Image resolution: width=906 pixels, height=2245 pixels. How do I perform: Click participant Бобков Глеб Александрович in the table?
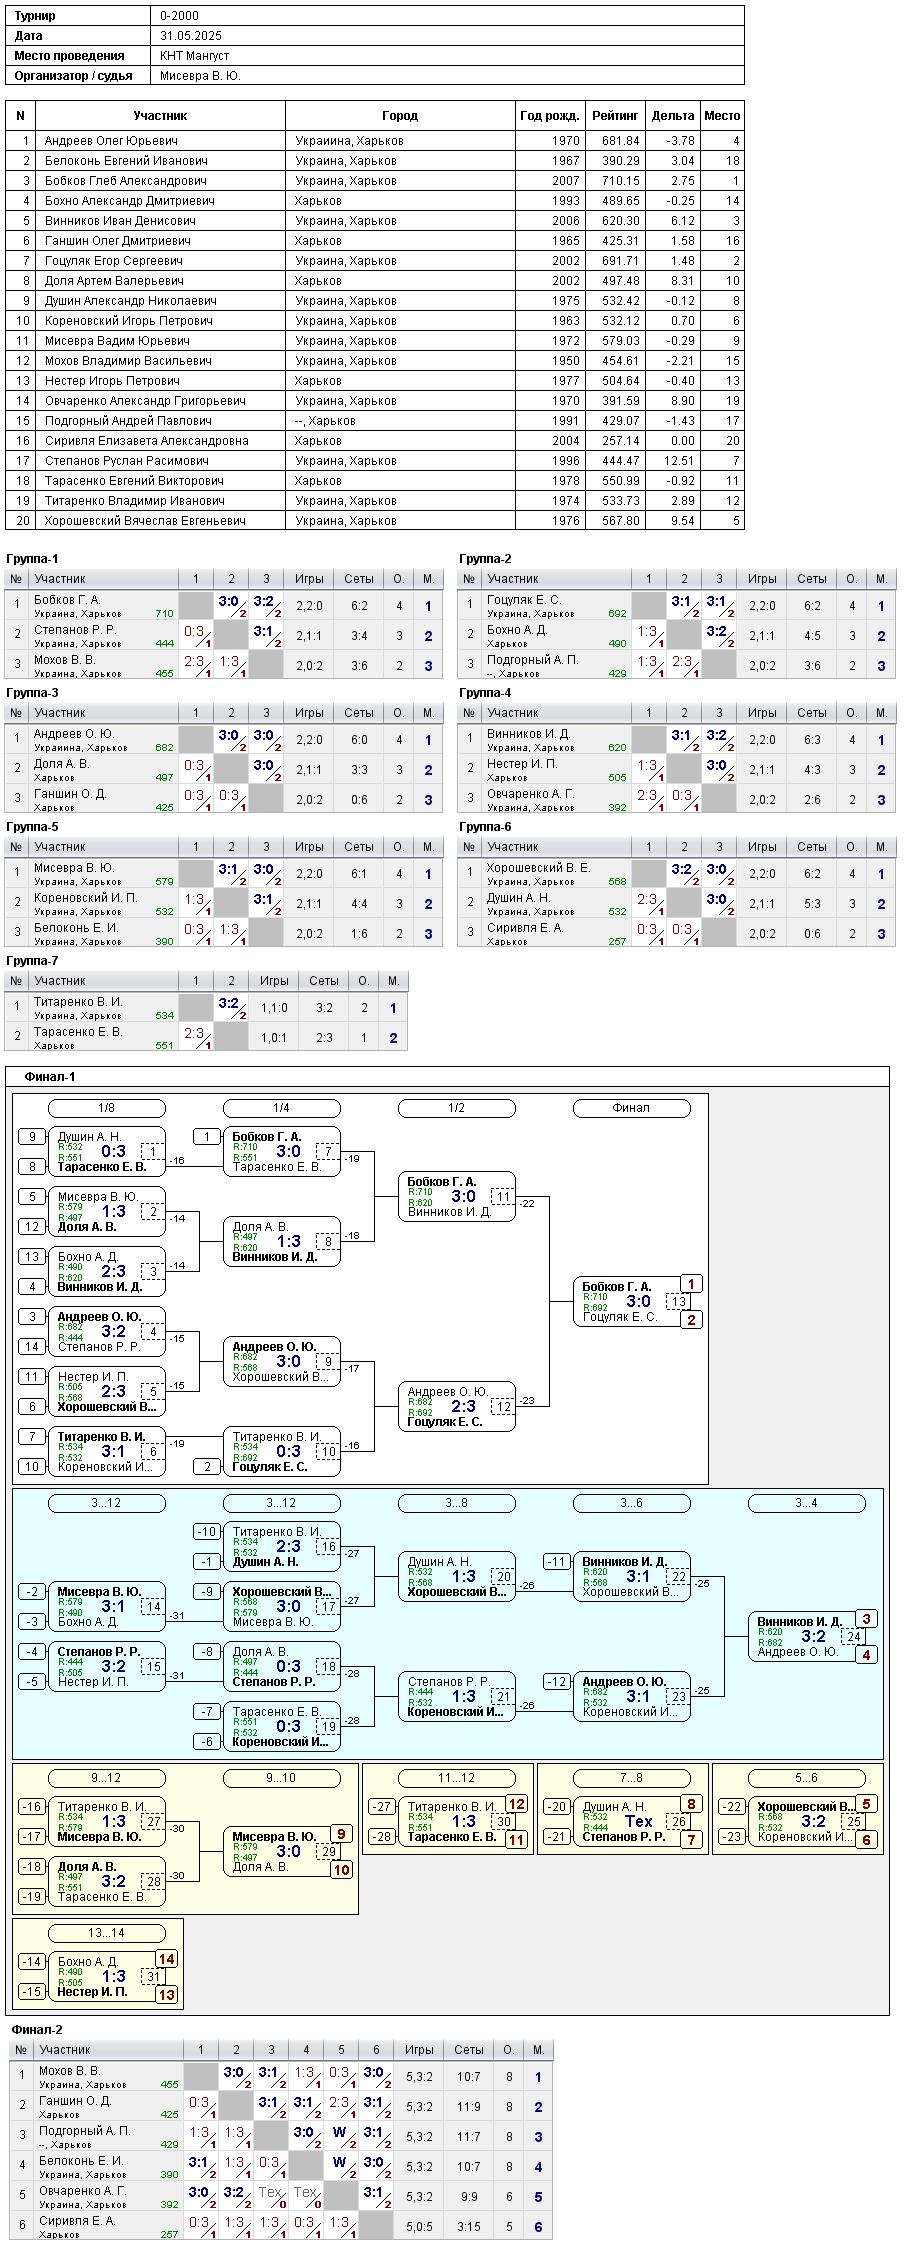point(125,181)
